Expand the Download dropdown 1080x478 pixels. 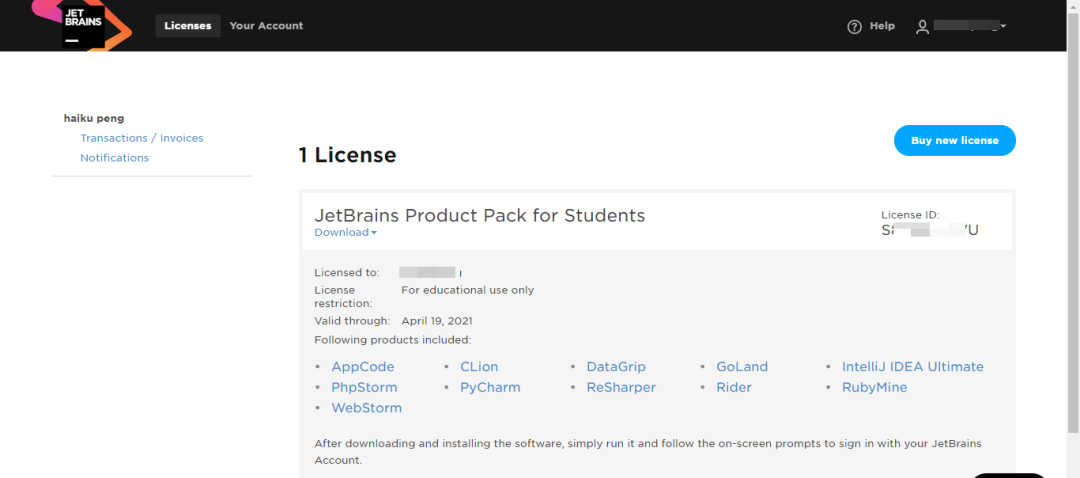pyautogui.click(x=345, y=233)
